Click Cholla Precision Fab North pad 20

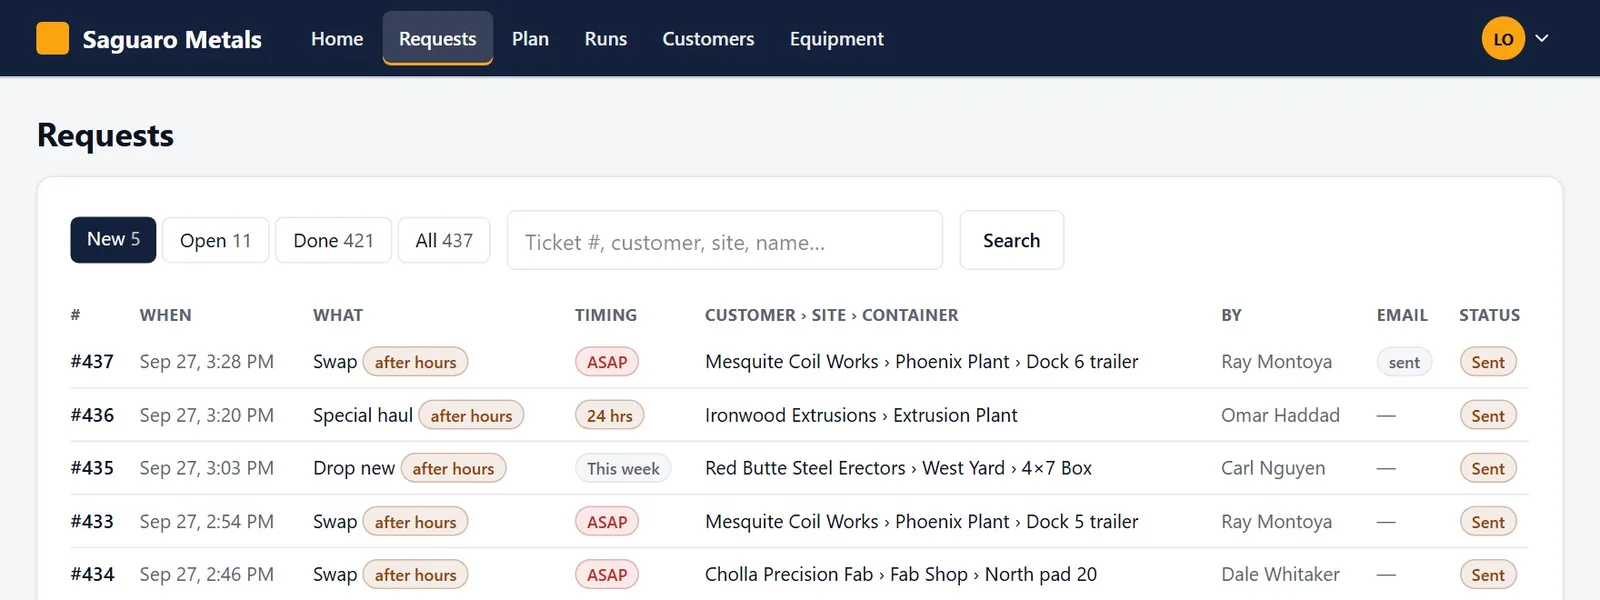(x=901, y=574)
